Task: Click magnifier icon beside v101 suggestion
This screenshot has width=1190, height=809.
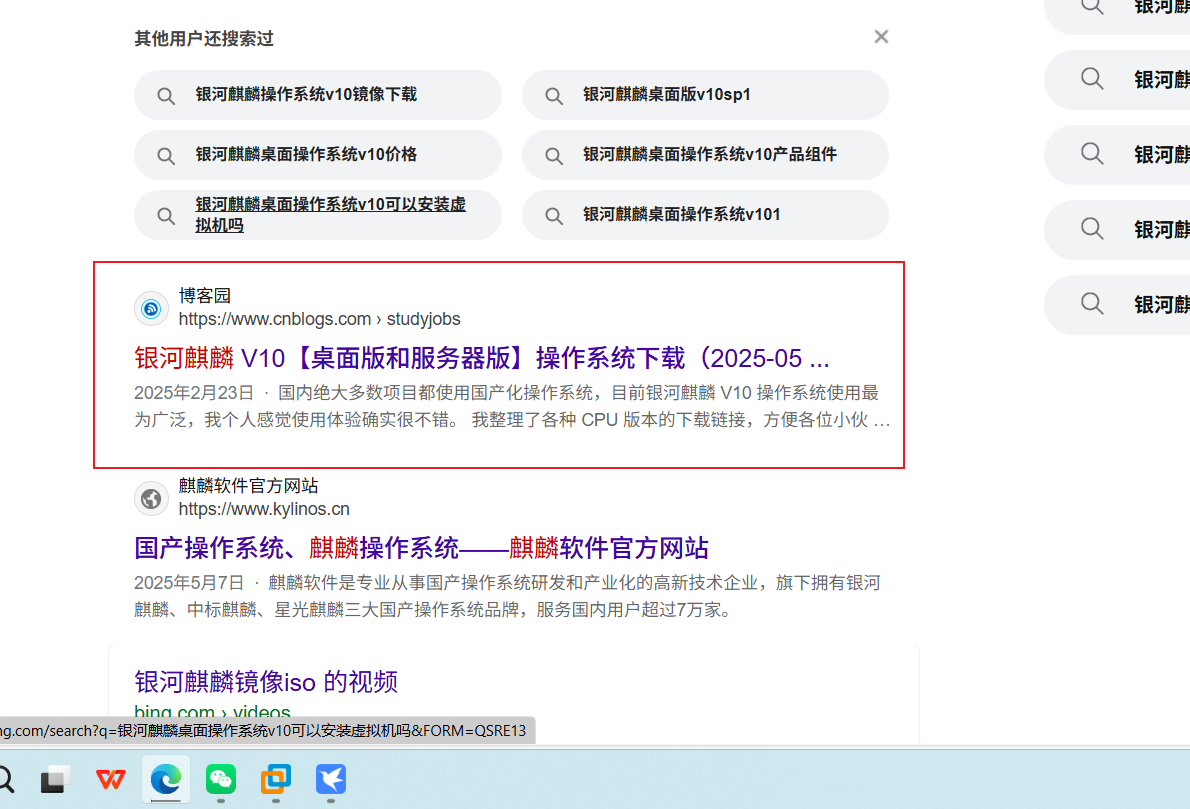Action: (x=554, y=216)
